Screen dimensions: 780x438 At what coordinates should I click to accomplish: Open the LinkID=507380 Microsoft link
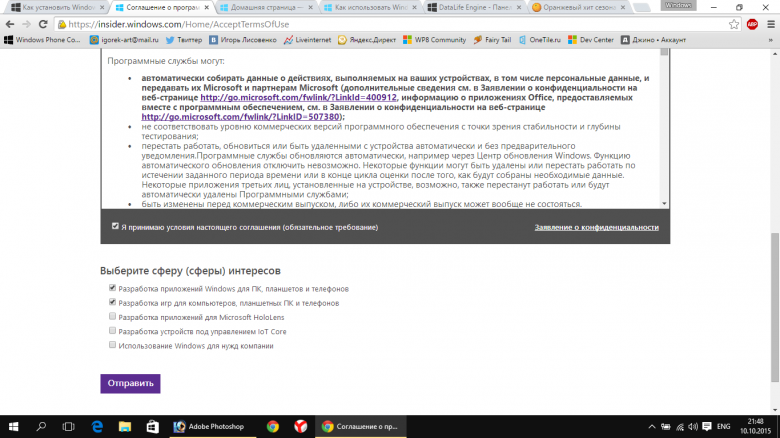point(241,116)
